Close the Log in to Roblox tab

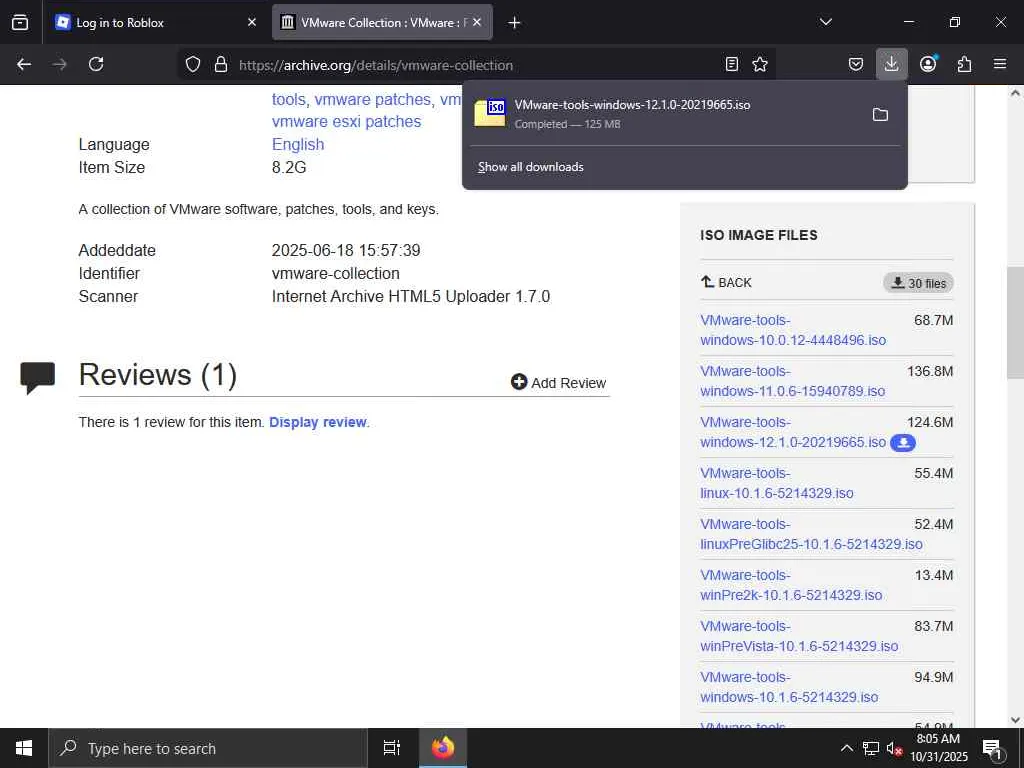[x=252, y=22]
